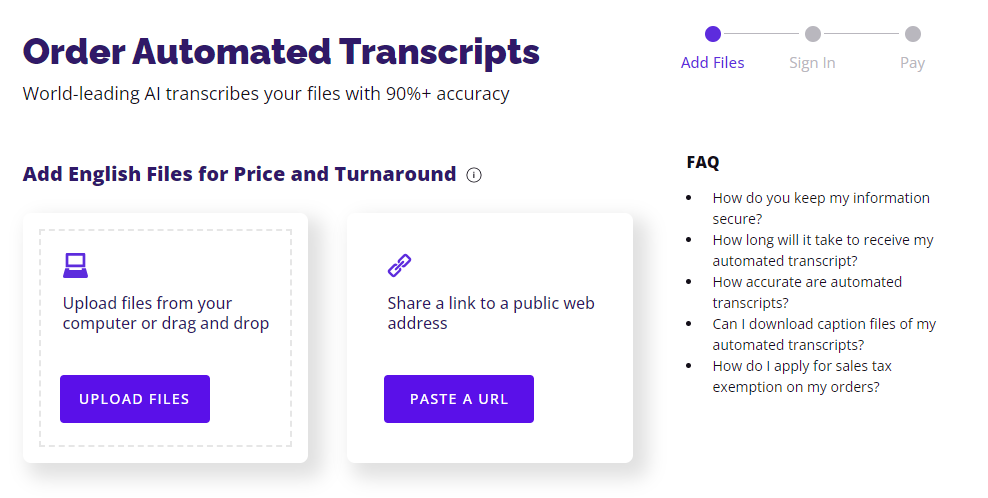The width and height of the screenshot is (988, 498).
Task: Select the Add Files step label
Action: 713,63
